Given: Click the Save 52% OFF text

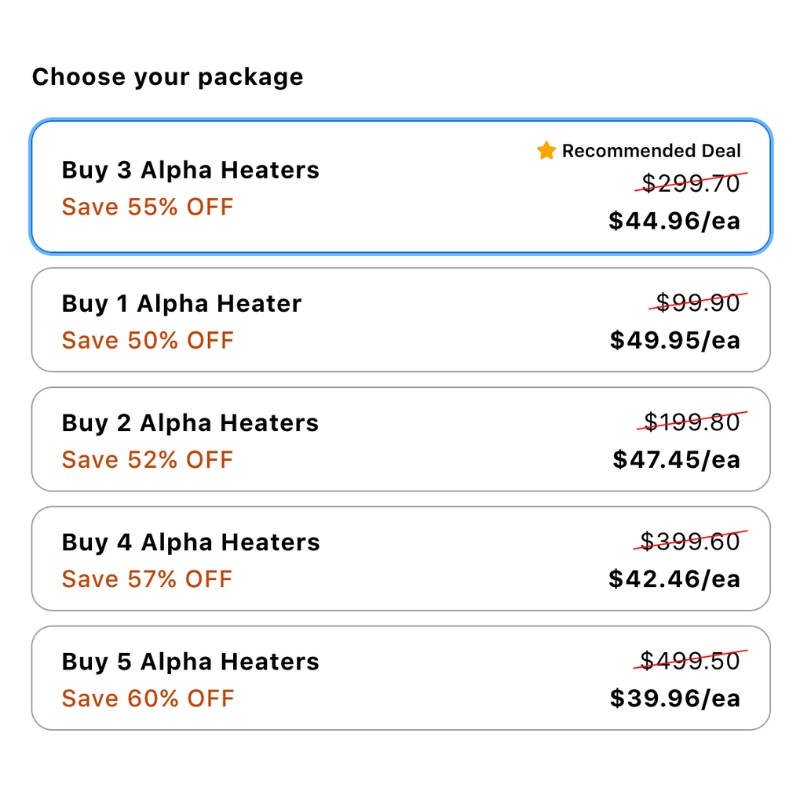Looking at the screenshot, I should [147, 460].
